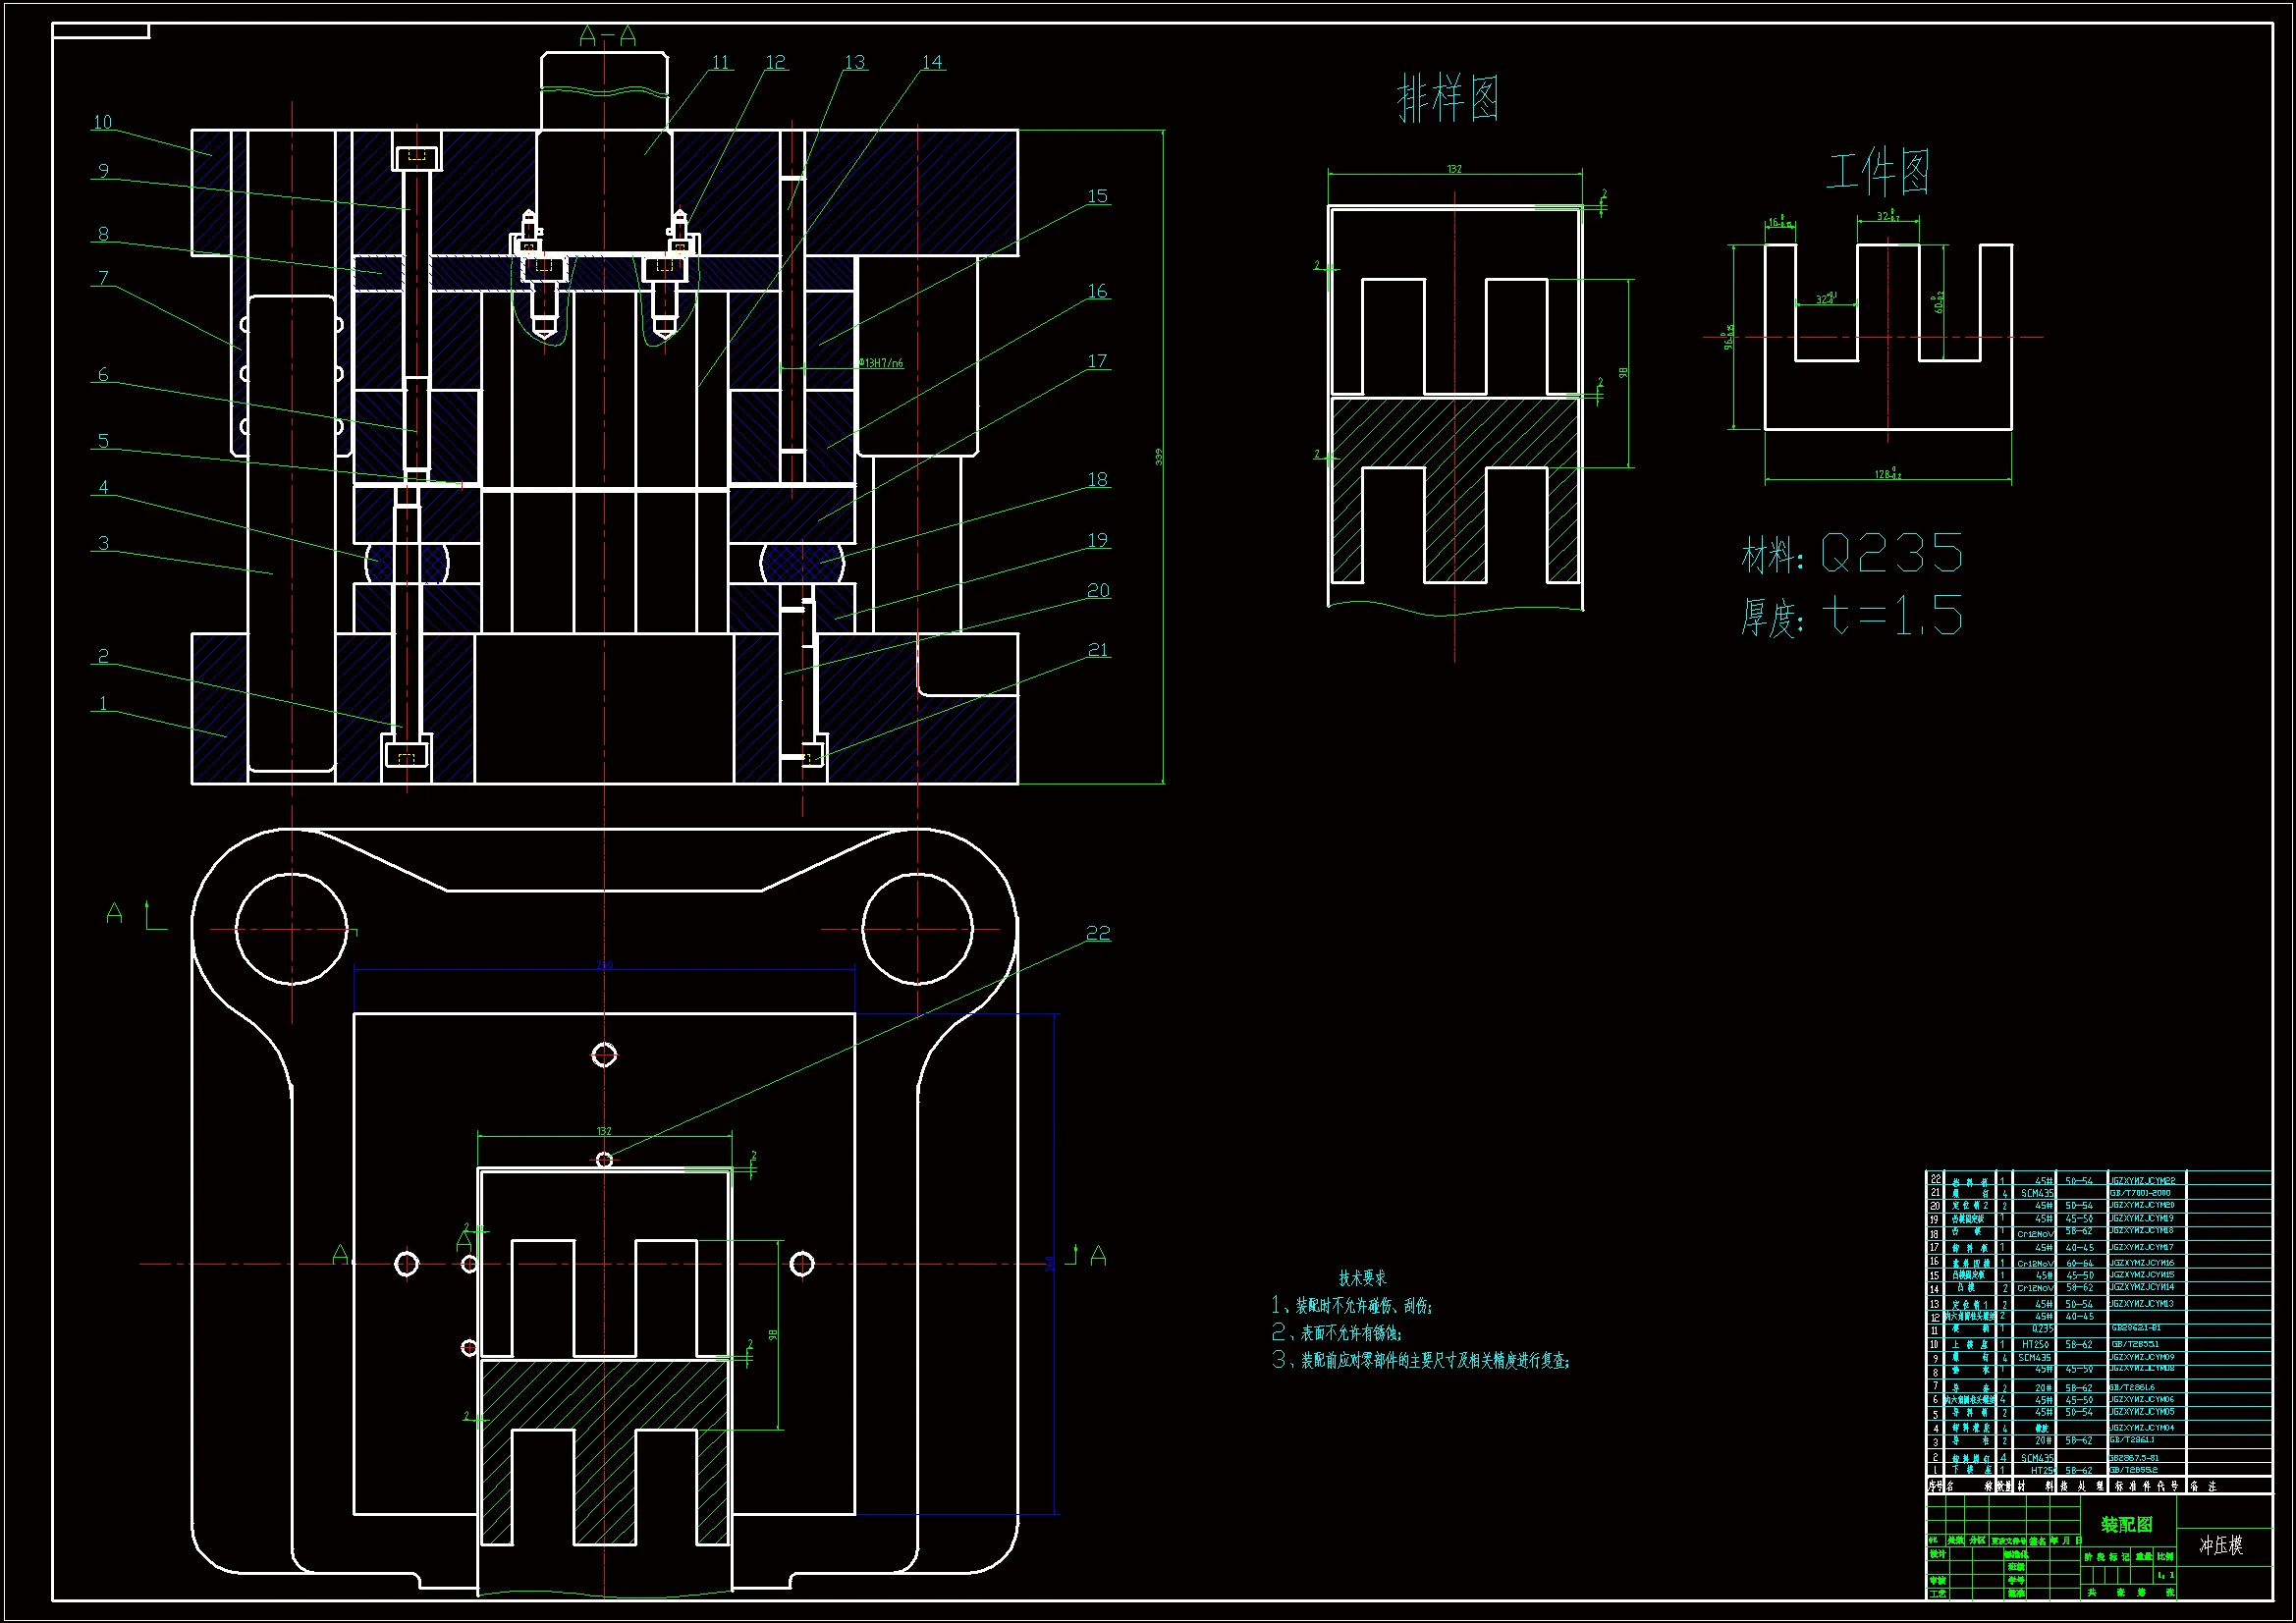Click part balloon number 14
2296x1623 pixels.
click(x=932, y=63)
